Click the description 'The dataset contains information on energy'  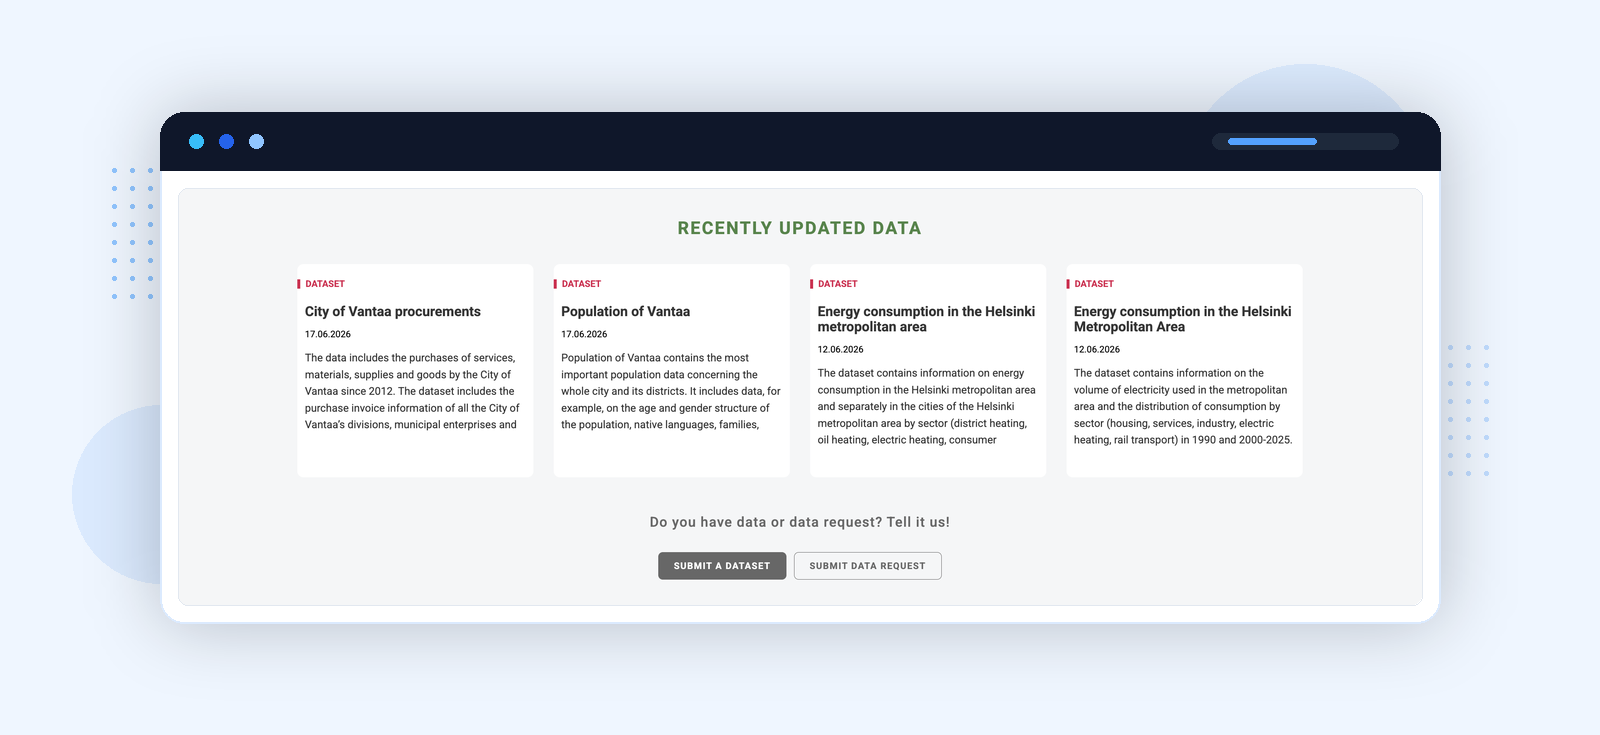click(x=926, y=406)
